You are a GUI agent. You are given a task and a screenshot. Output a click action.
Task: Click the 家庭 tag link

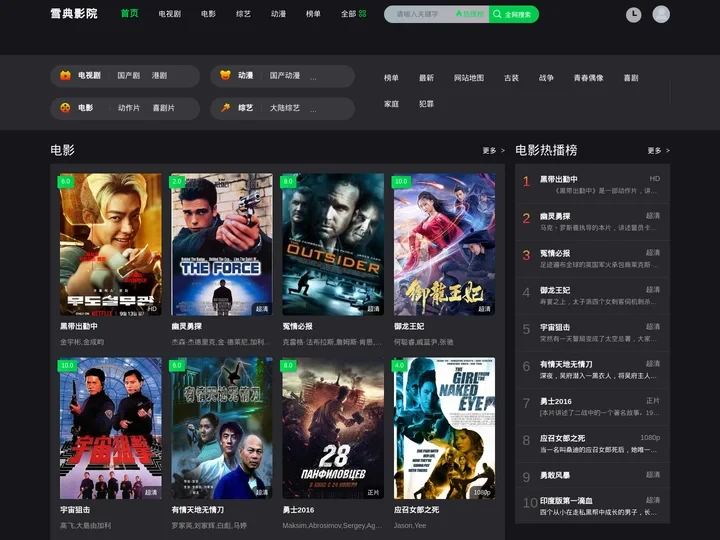click(x=391, y=104)
